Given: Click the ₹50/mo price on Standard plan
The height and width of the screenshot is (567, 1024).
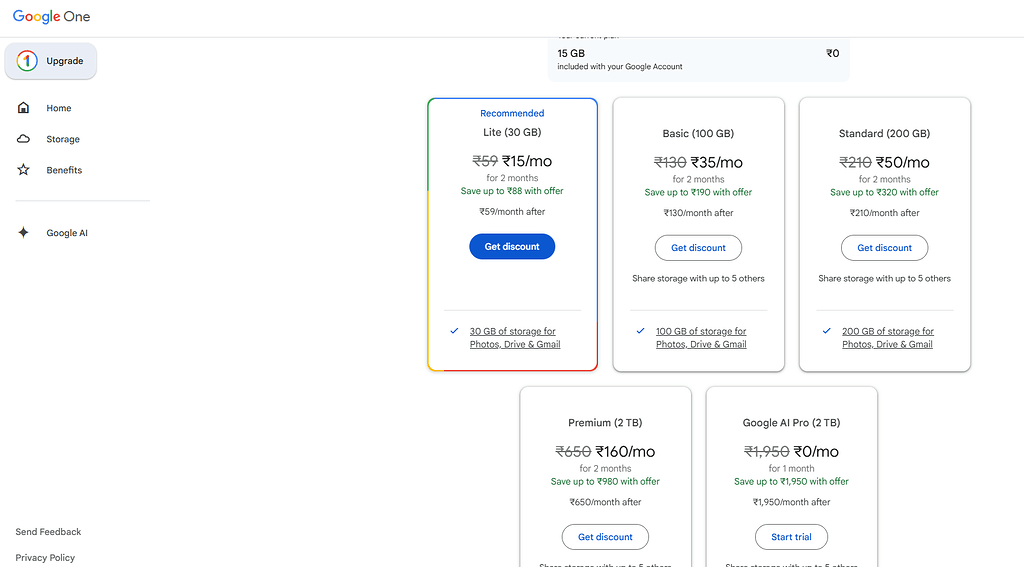Looking at the screenshot, I should tap(903, 162).
